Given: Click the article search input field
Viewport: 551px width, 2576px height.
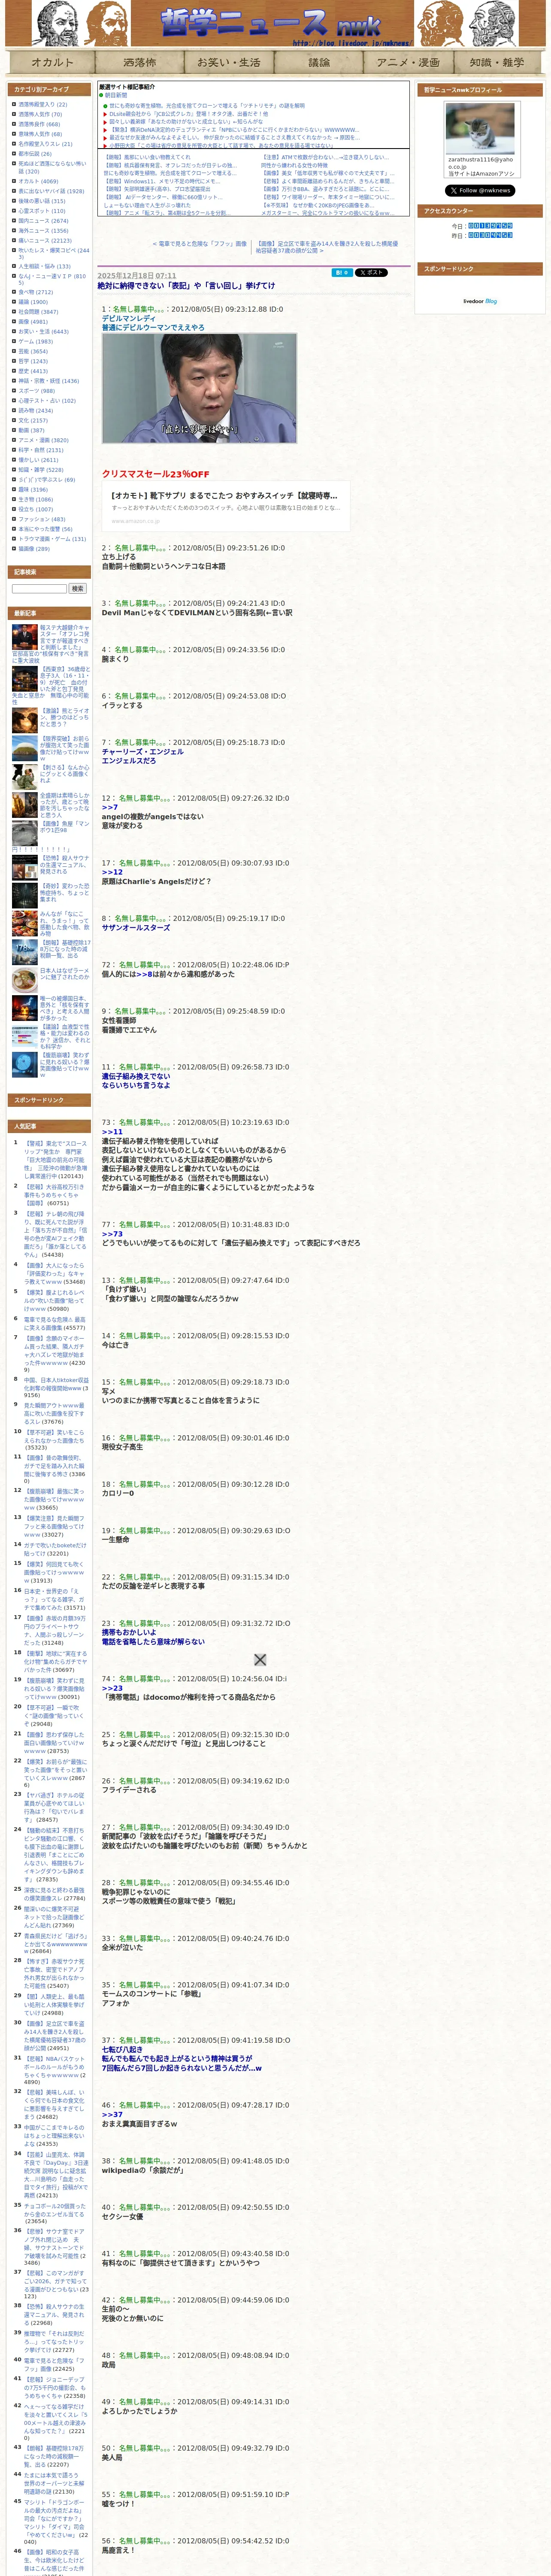Looking at the screenshot, I should (39, 589).
